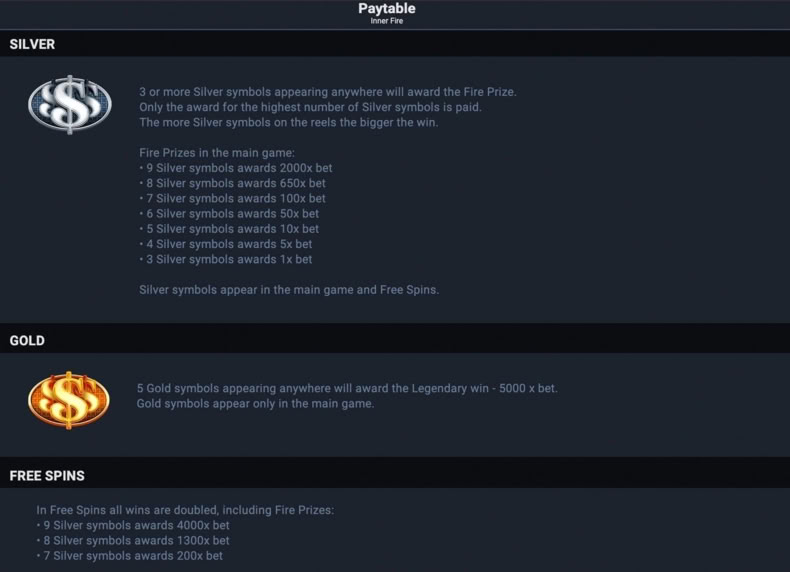Screen dimensions: 790x572
Task: Select the FREE SPINS section header
Action: [47, 476]
